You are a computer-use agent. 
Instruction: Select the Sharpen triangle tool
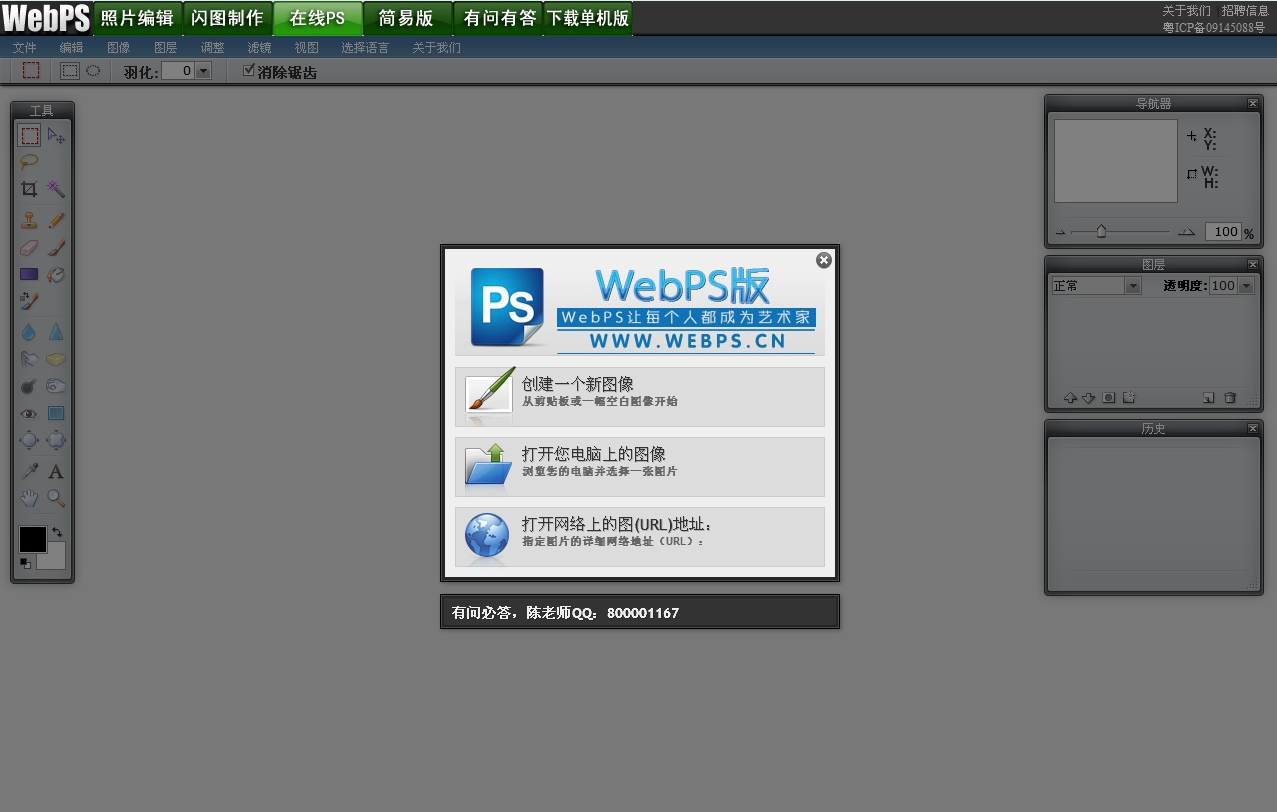tap(56, 332)
